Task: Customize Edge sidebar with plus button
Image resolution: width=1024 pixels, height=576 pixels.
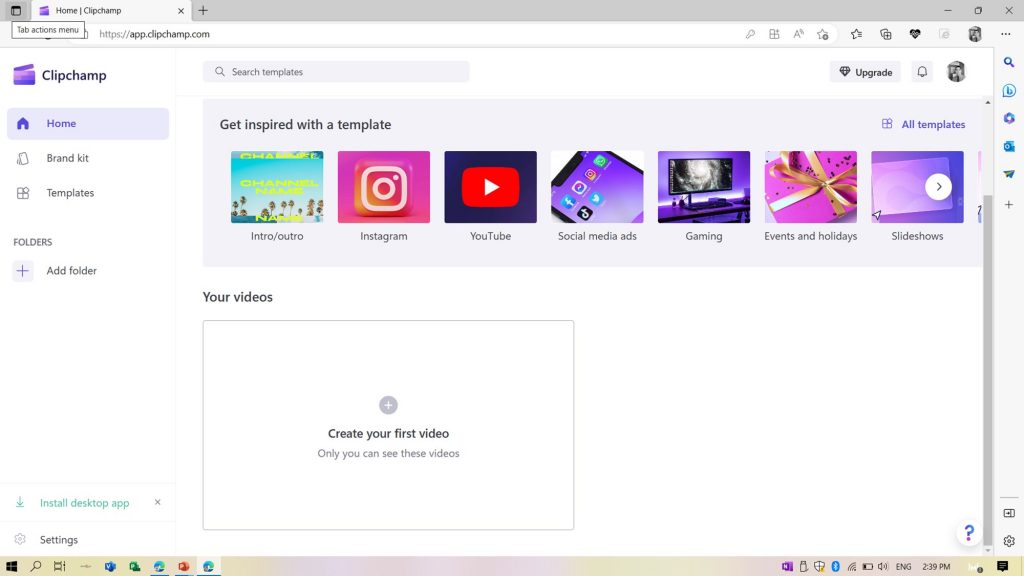Action: [x=1009, y=204]
